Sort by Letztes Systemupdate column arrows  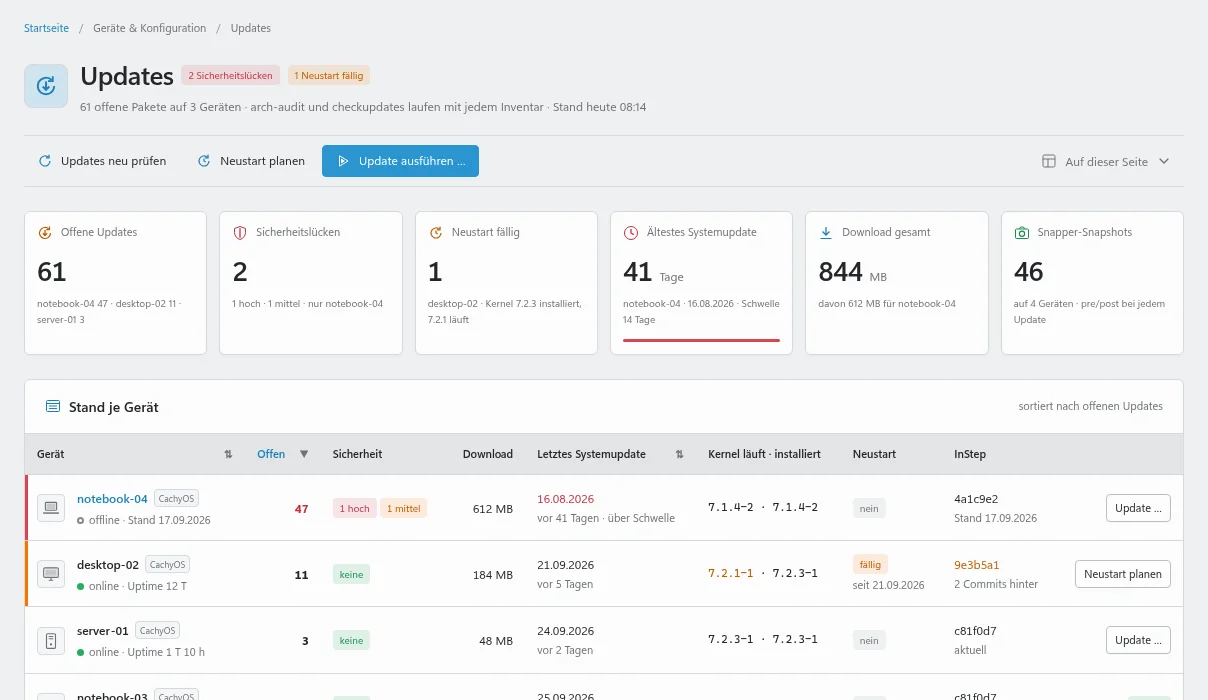tap(680, 454)
